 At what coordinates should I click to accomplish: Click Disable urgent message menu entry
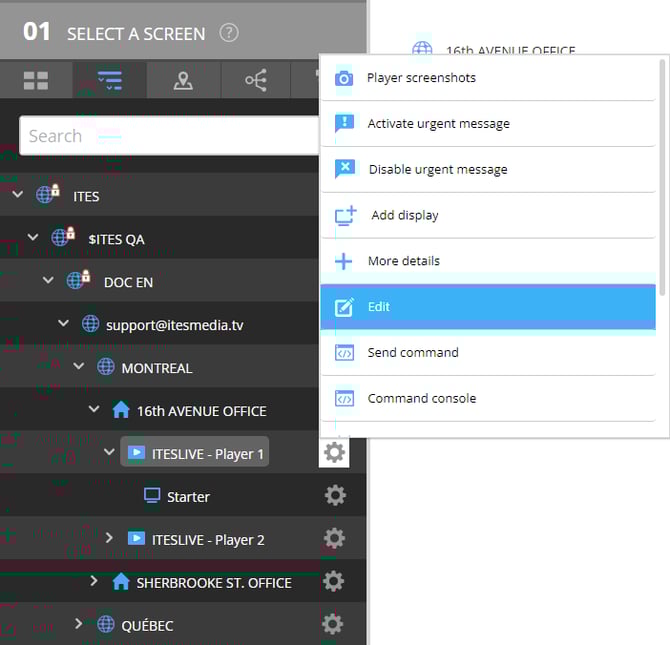437,170
